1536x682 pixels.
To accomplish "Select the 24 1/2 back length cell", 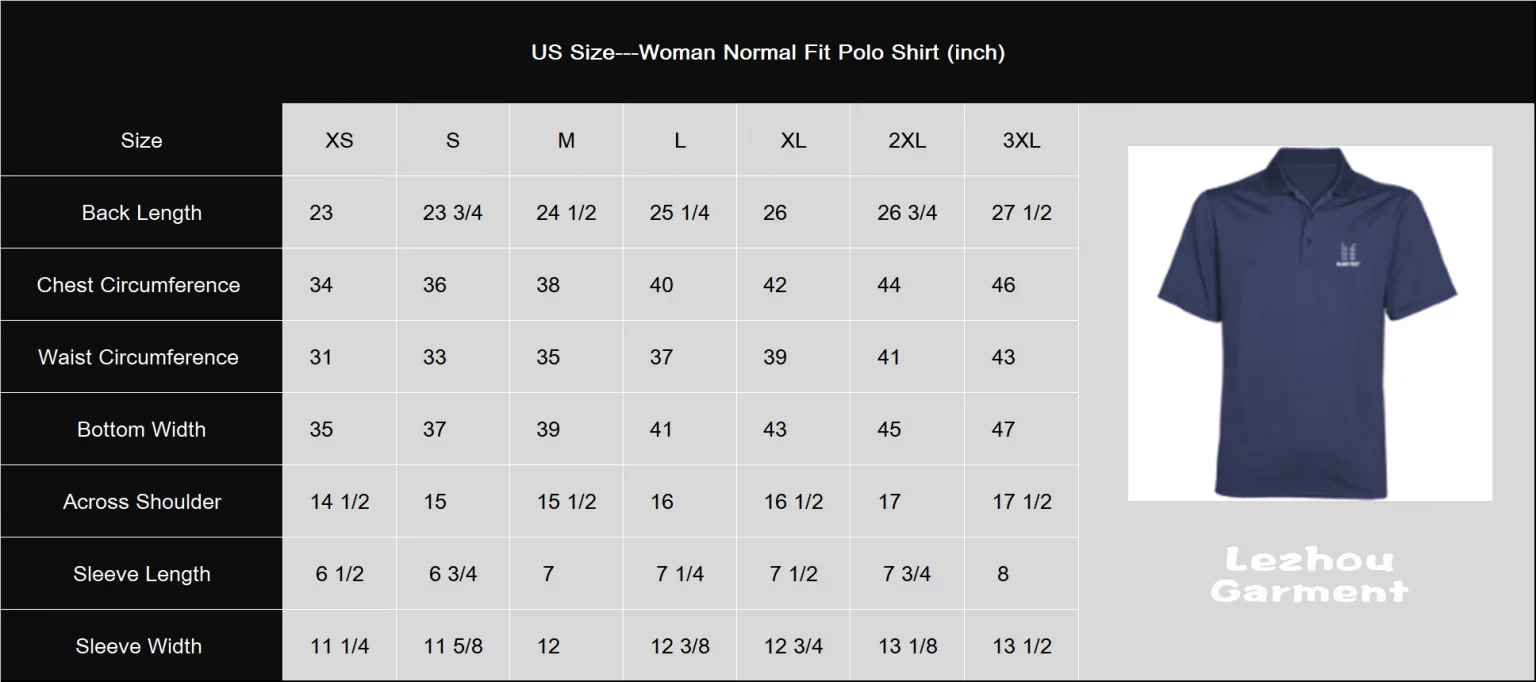I will point(566,213).
